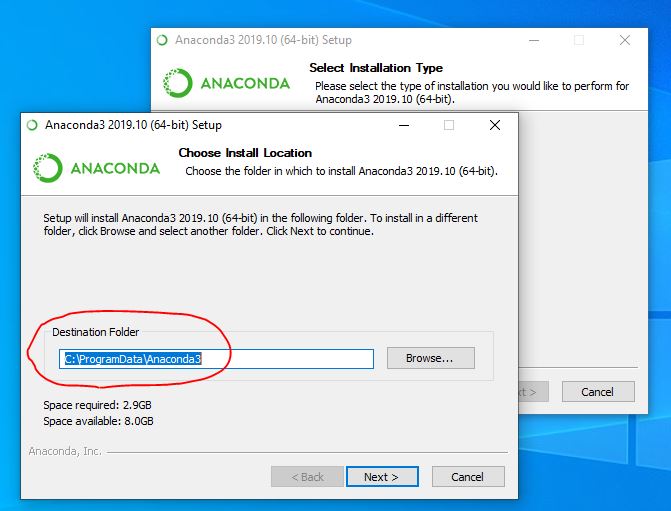671x511 pixels.
Task: Click the disabled < Back button
Action: [307, 476]
